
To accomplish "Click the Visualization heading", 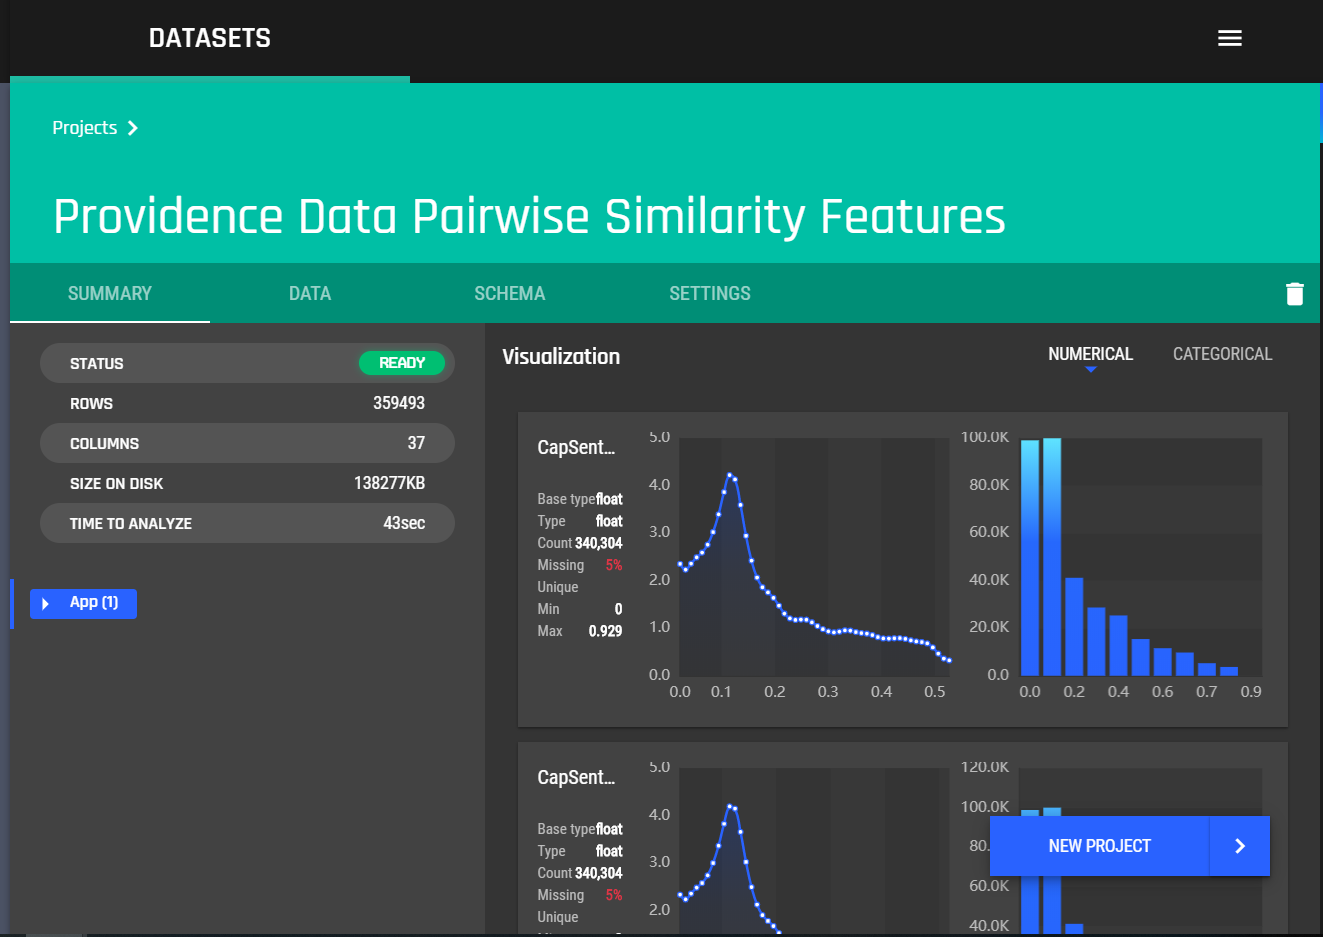I will pyautogui.click(x=561, y=356).
